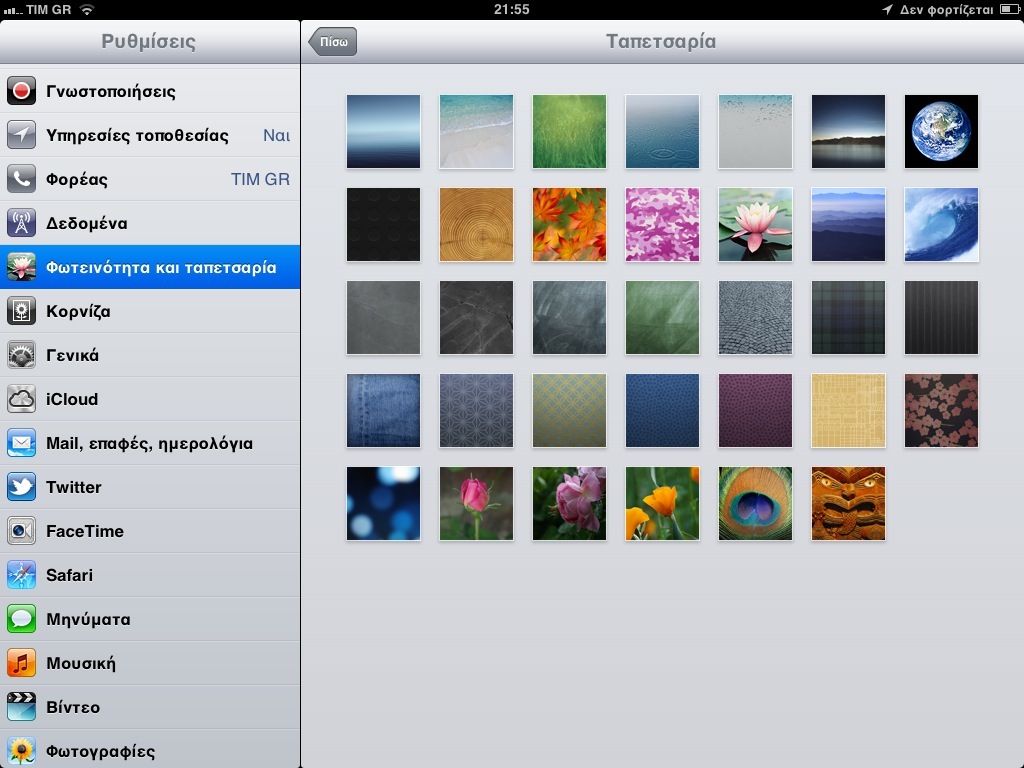Choose the Earth from space wallpaper
Image resolution: width=1024 pixels, height=768 pixels.
pyautogui.click(x=941, y=132)
